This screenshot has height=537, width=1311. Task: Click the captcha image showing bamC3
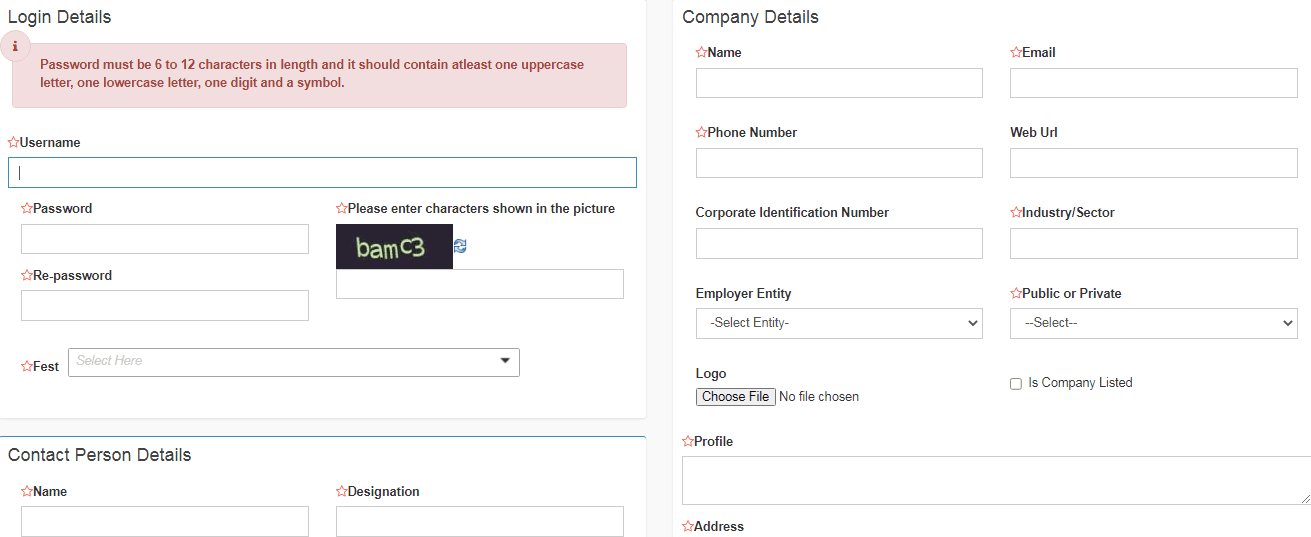click(x=394, y=247)
